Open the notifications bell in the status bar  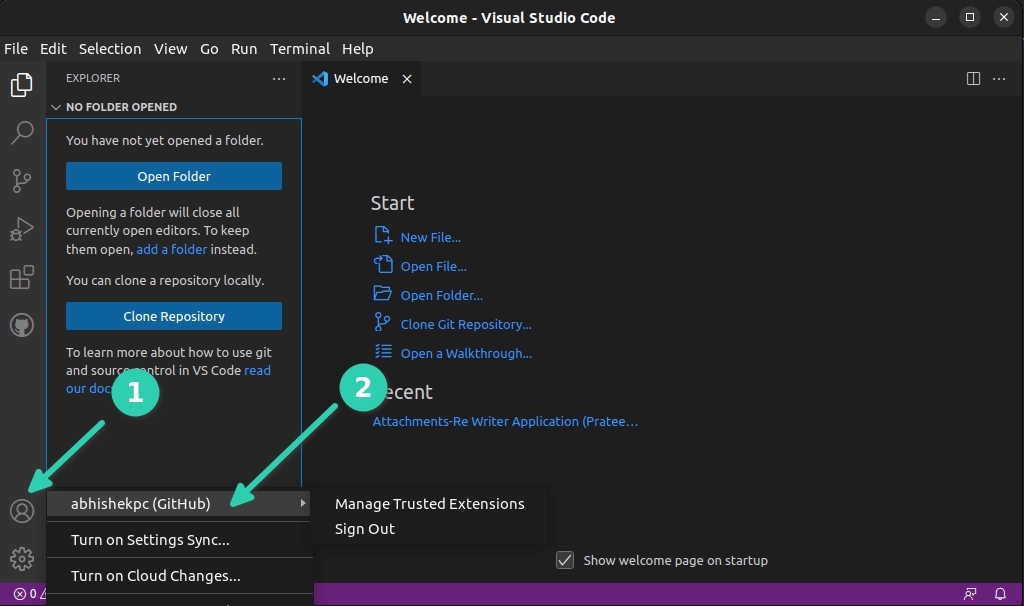pos(999,593)
